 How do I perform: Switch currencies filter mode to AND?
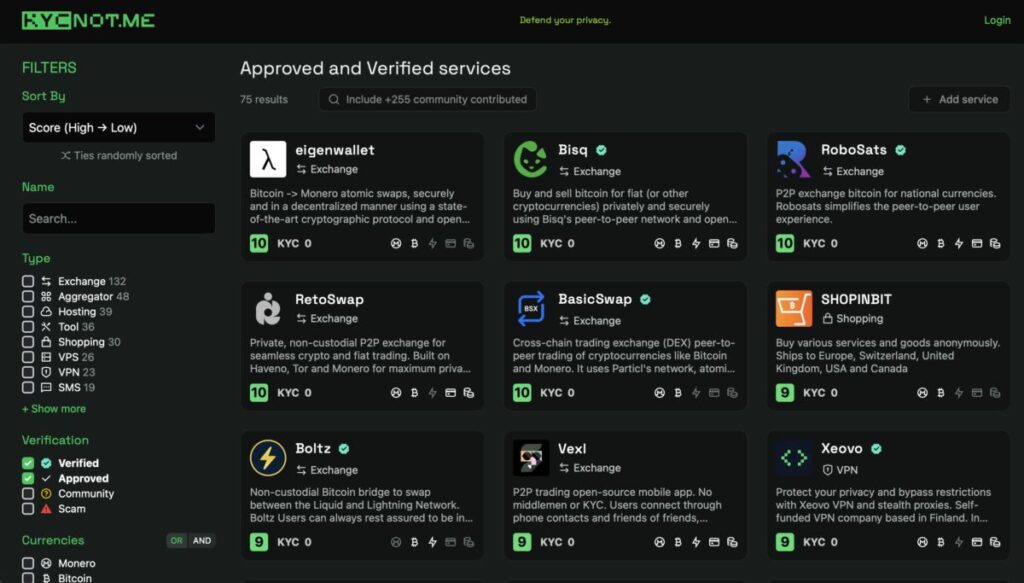[x=202, y=541]
